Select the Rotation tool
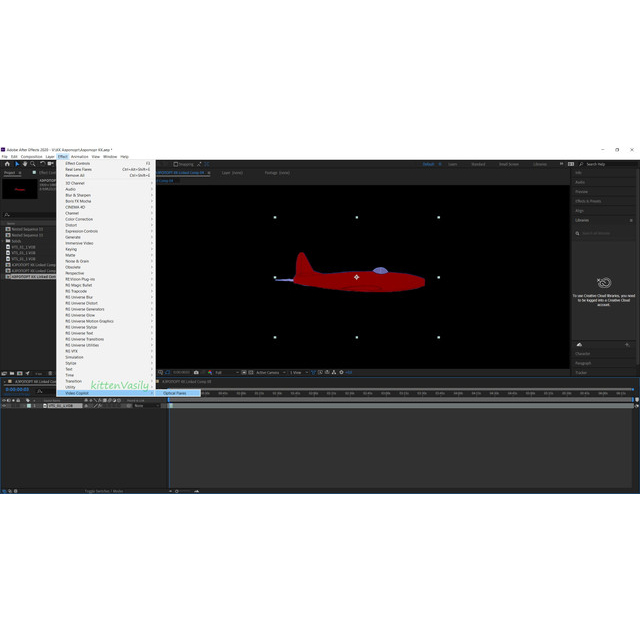Viewport: 640px width, 640px height. pyautogui.click(x=42, y=164)
